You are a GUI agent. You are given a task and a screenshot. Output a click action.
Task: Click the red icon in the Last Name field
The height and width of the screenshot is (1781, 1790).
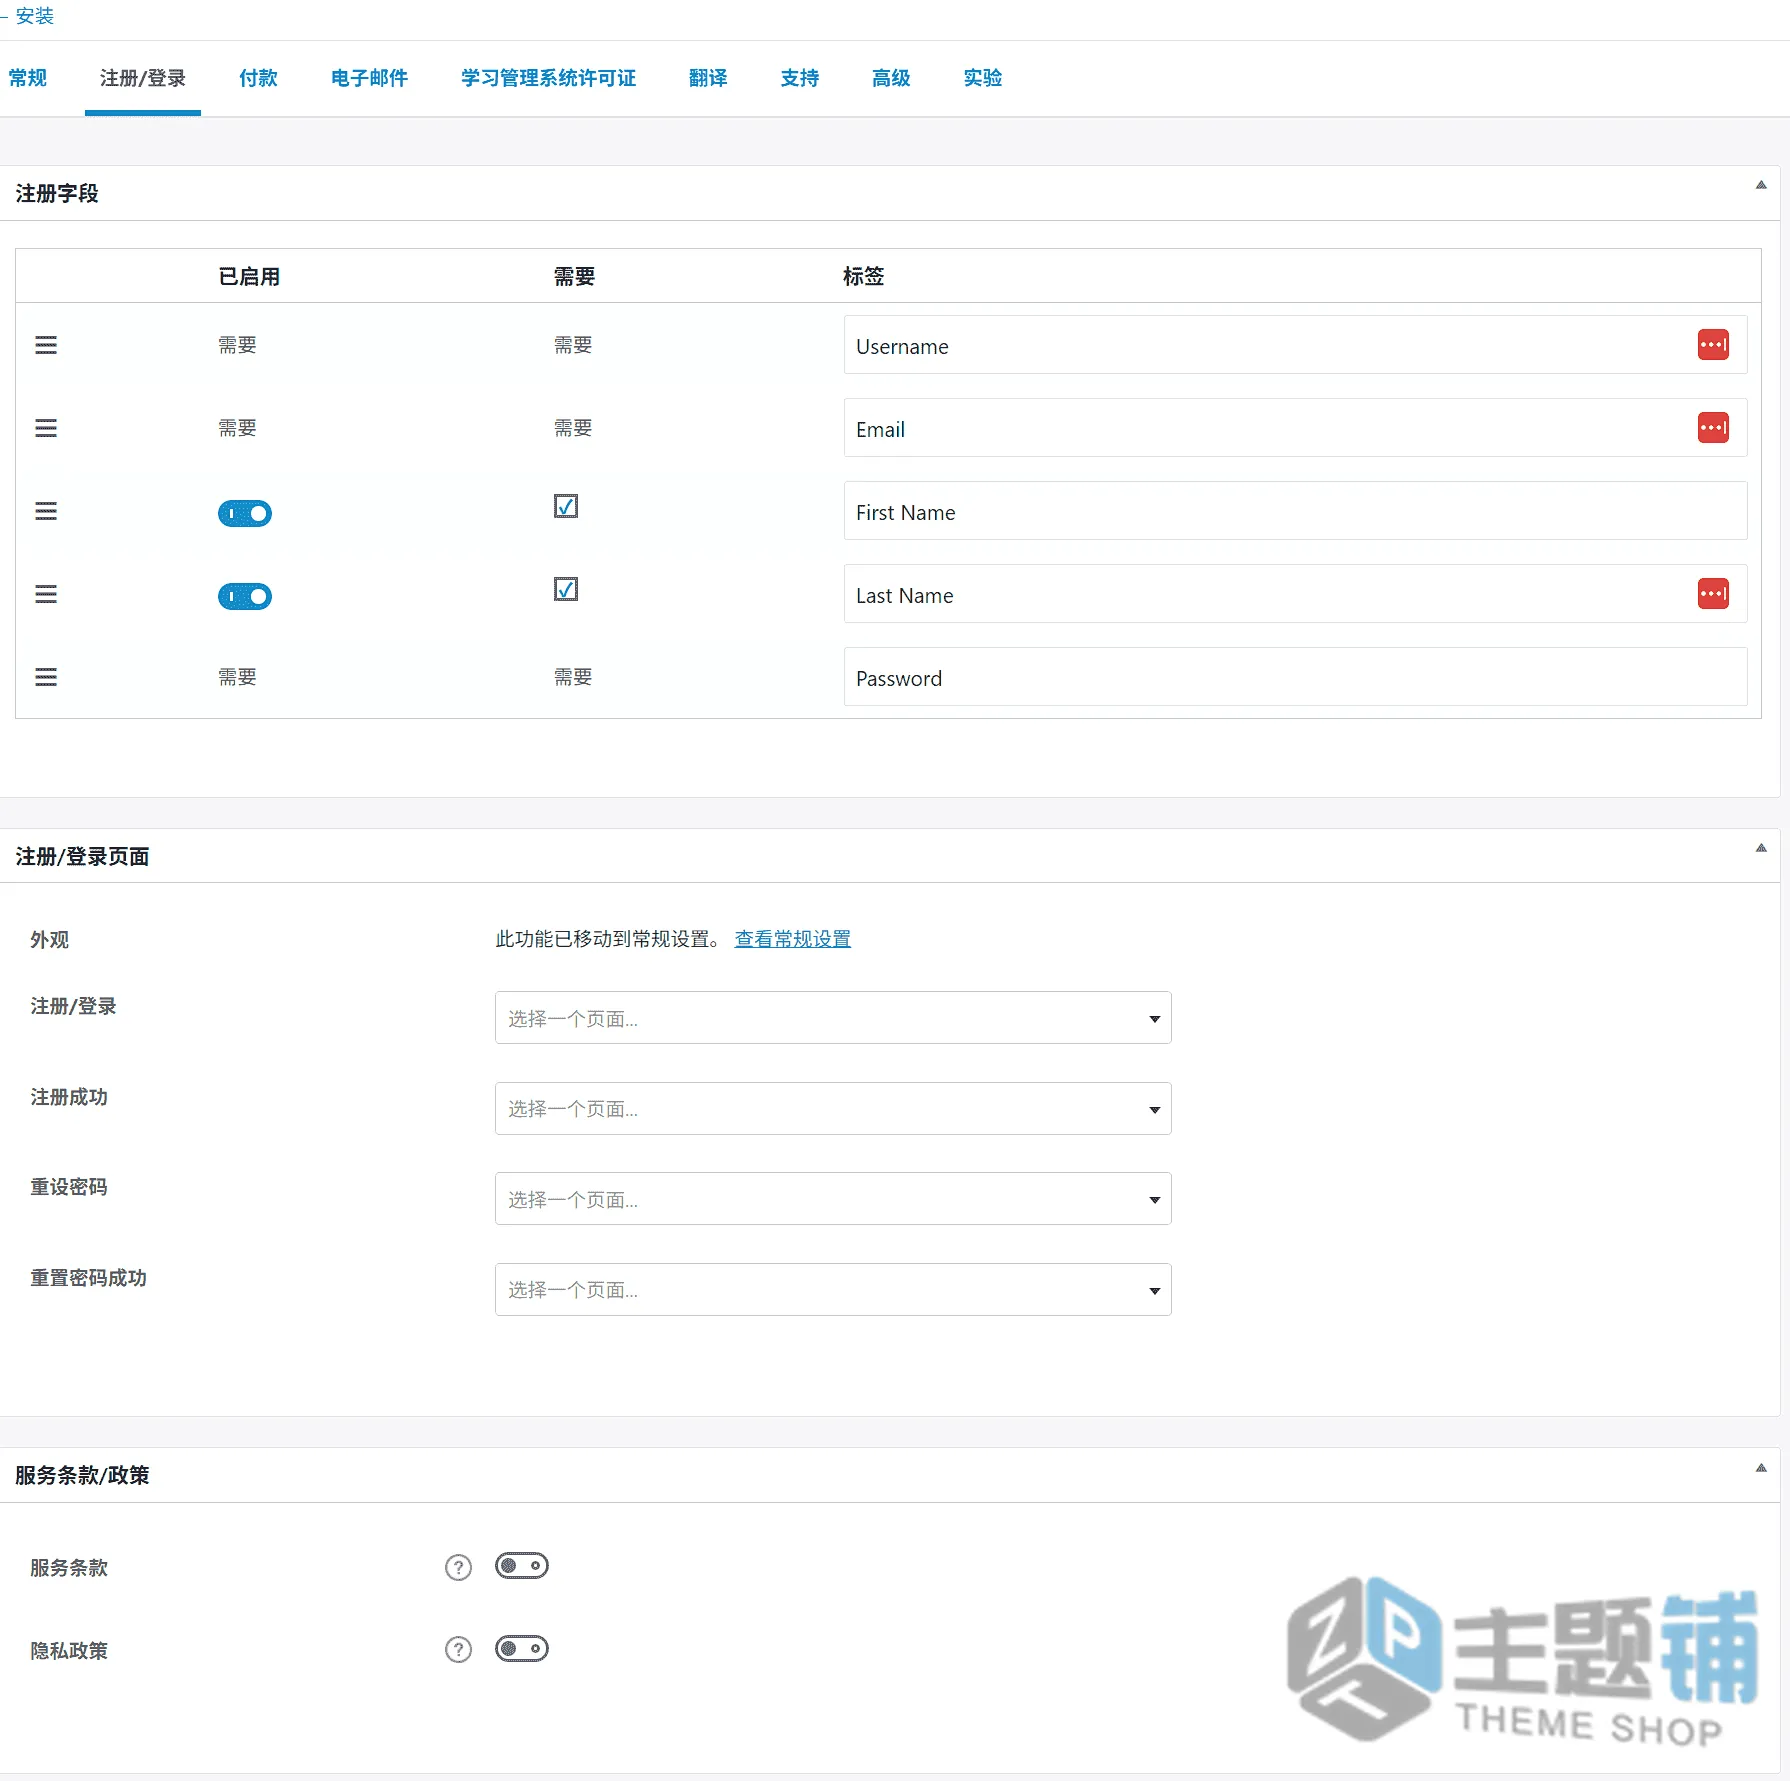1713,594
